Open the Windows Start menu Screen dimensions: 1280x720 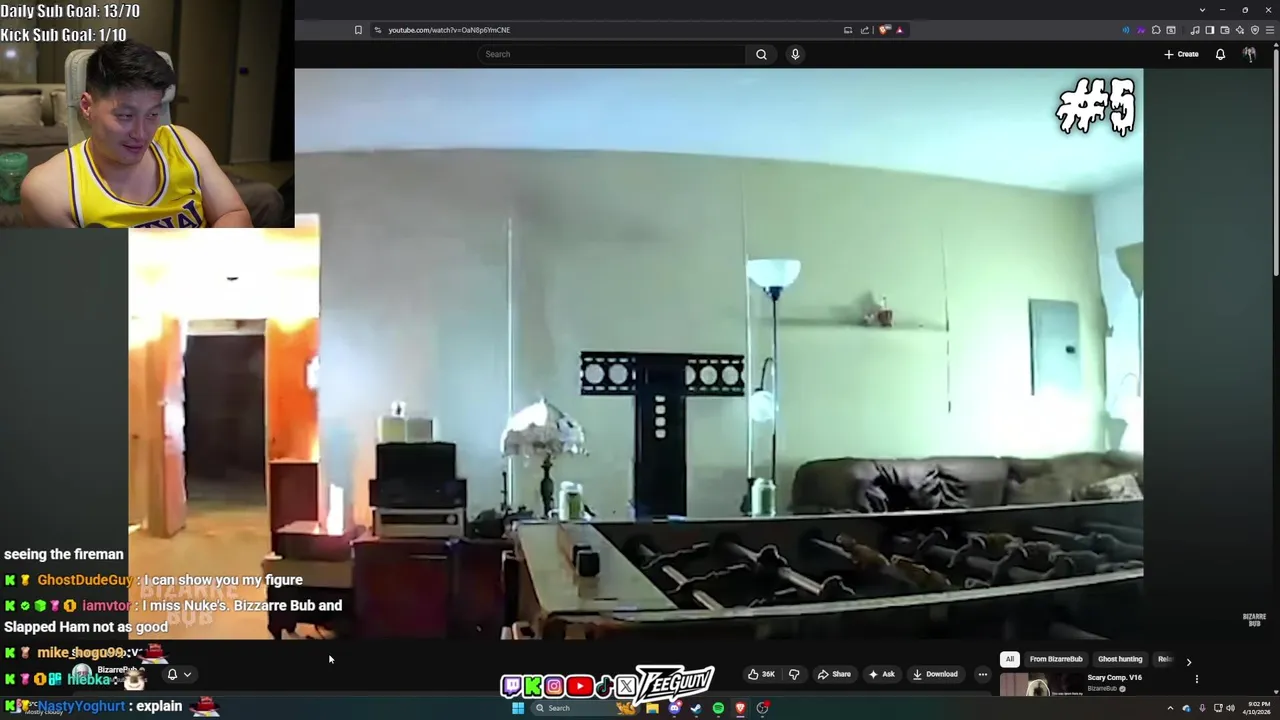click(518, 708)
